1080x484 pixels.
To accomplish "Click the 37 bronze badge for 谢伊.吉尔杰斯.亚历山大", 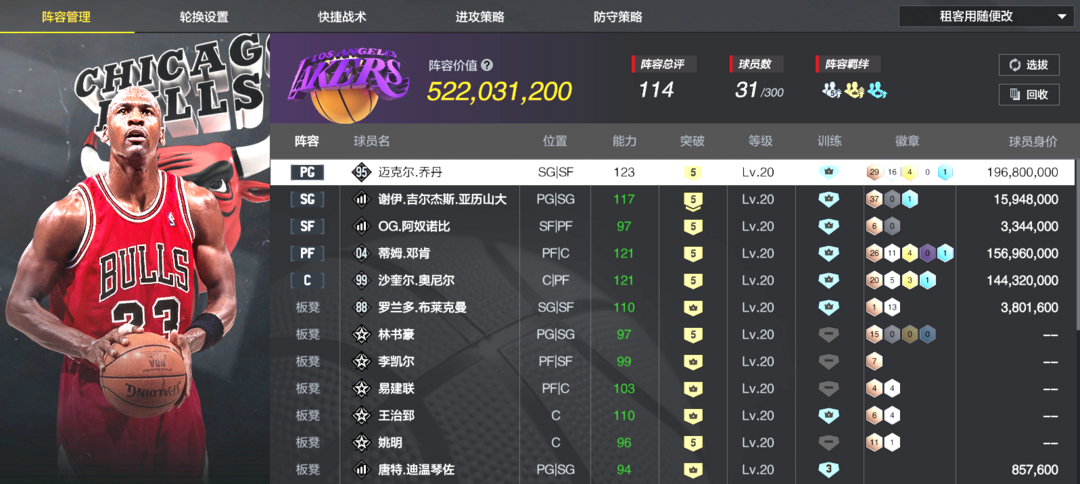I will click(874, 200).
